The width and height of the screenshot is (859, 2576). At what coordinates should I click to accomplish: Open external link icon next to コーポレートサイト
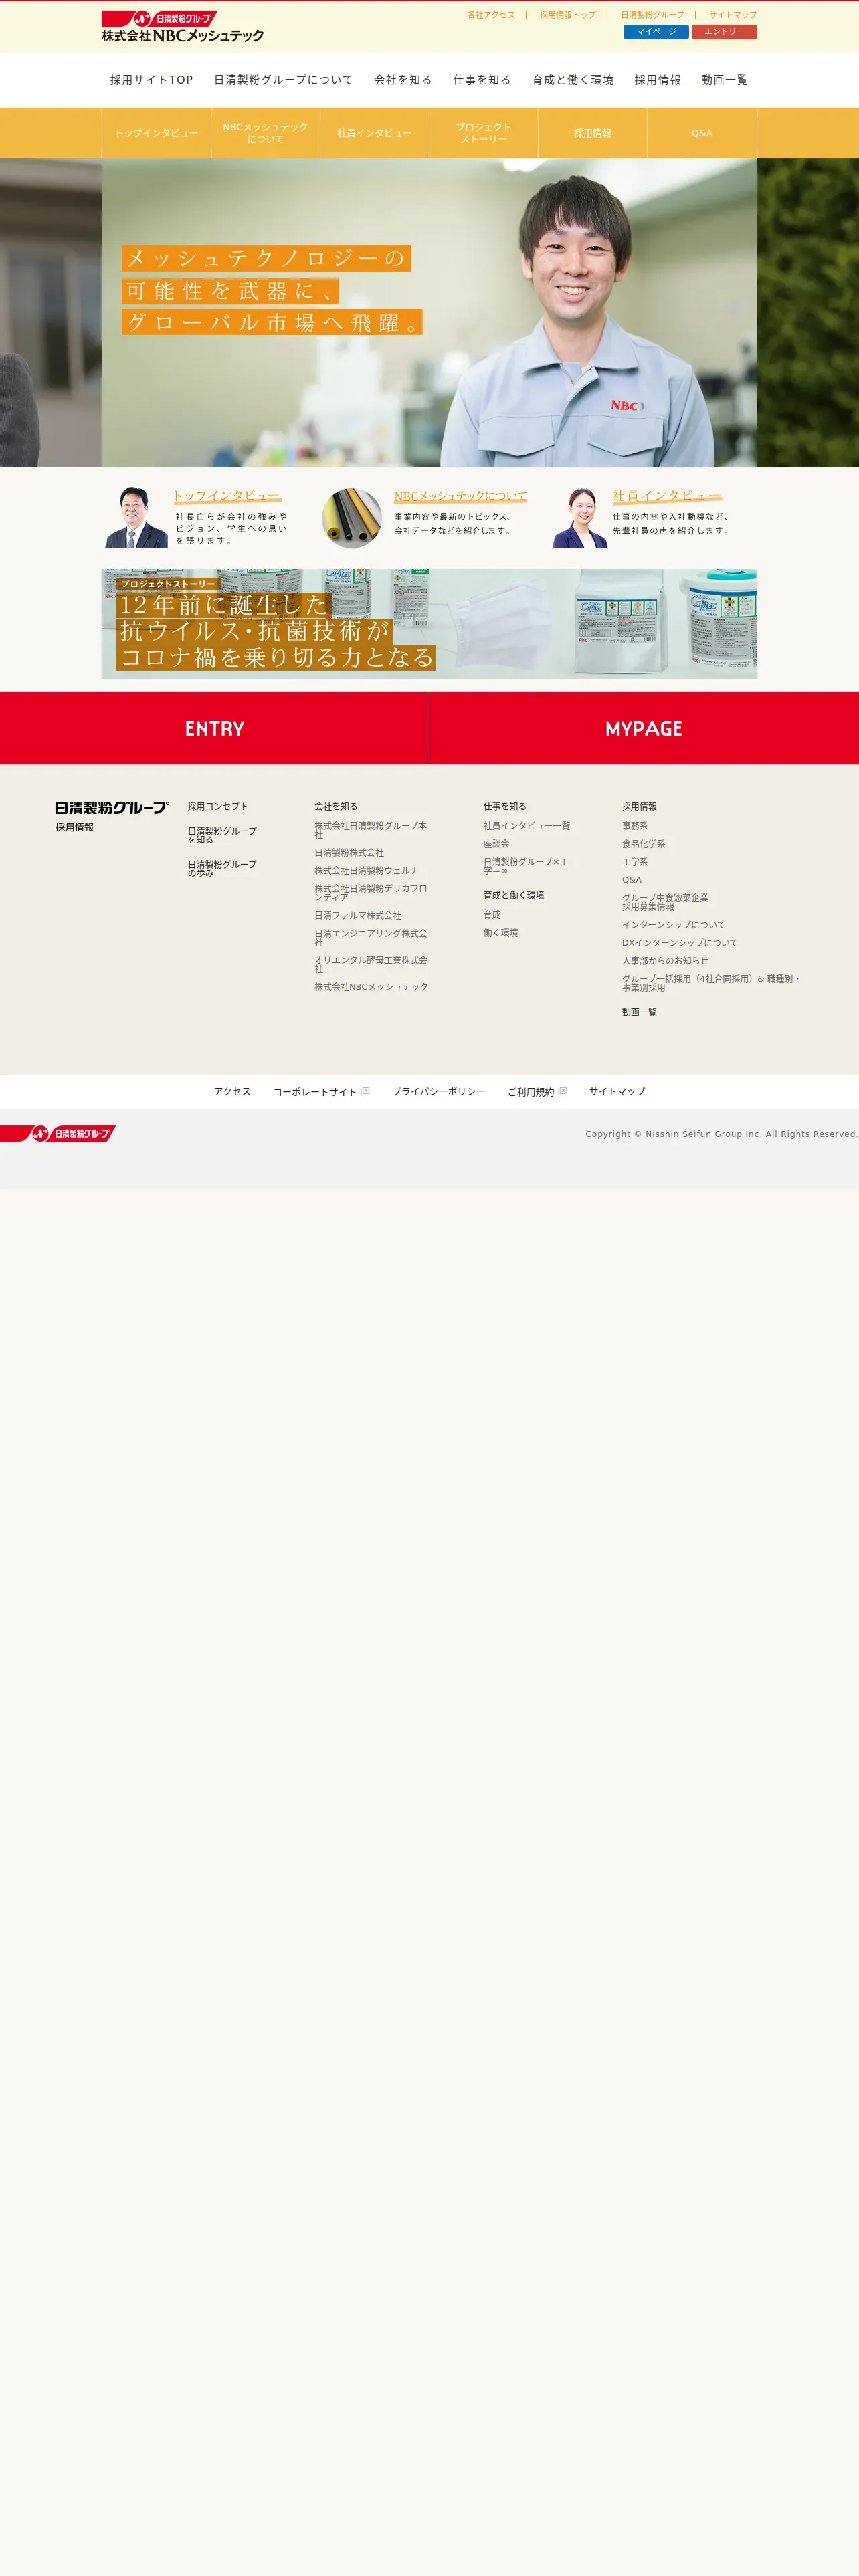365,1091
